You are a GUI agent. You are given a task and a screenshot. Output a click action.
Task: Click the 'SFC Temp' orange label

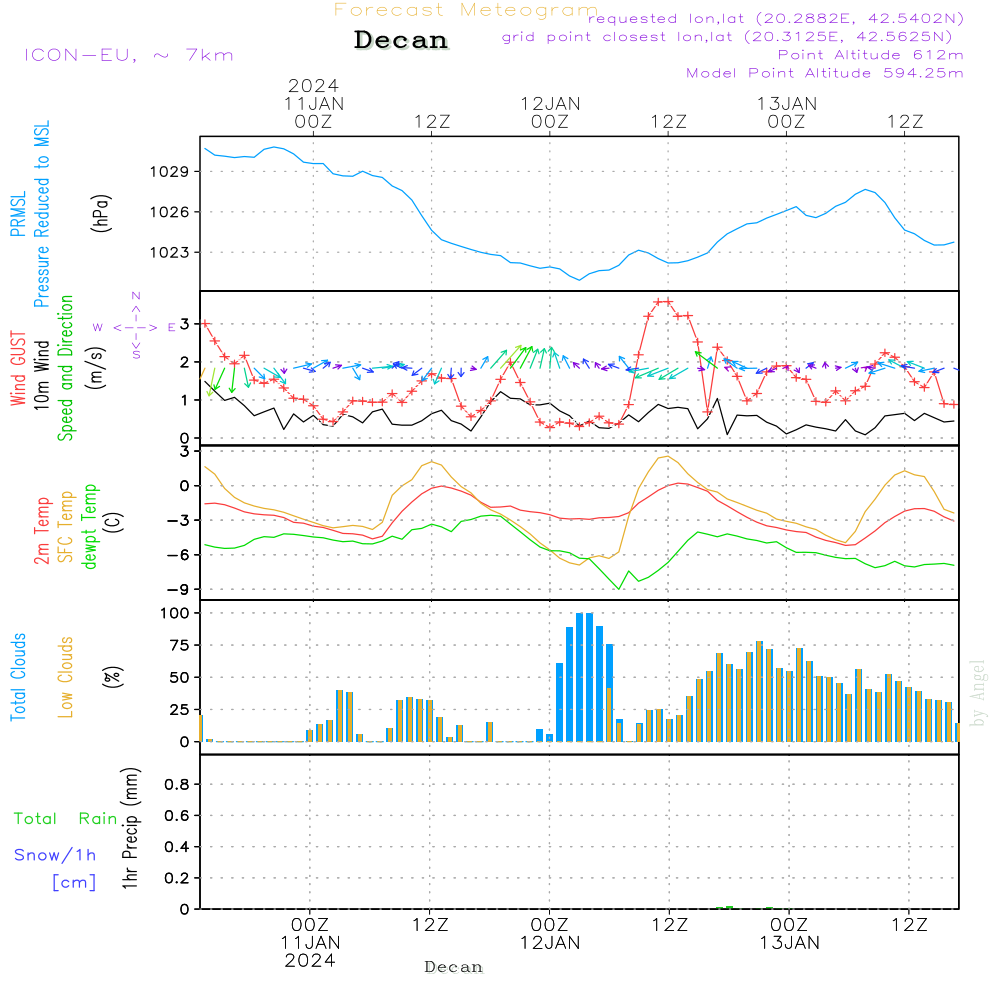tap(66, 527)
